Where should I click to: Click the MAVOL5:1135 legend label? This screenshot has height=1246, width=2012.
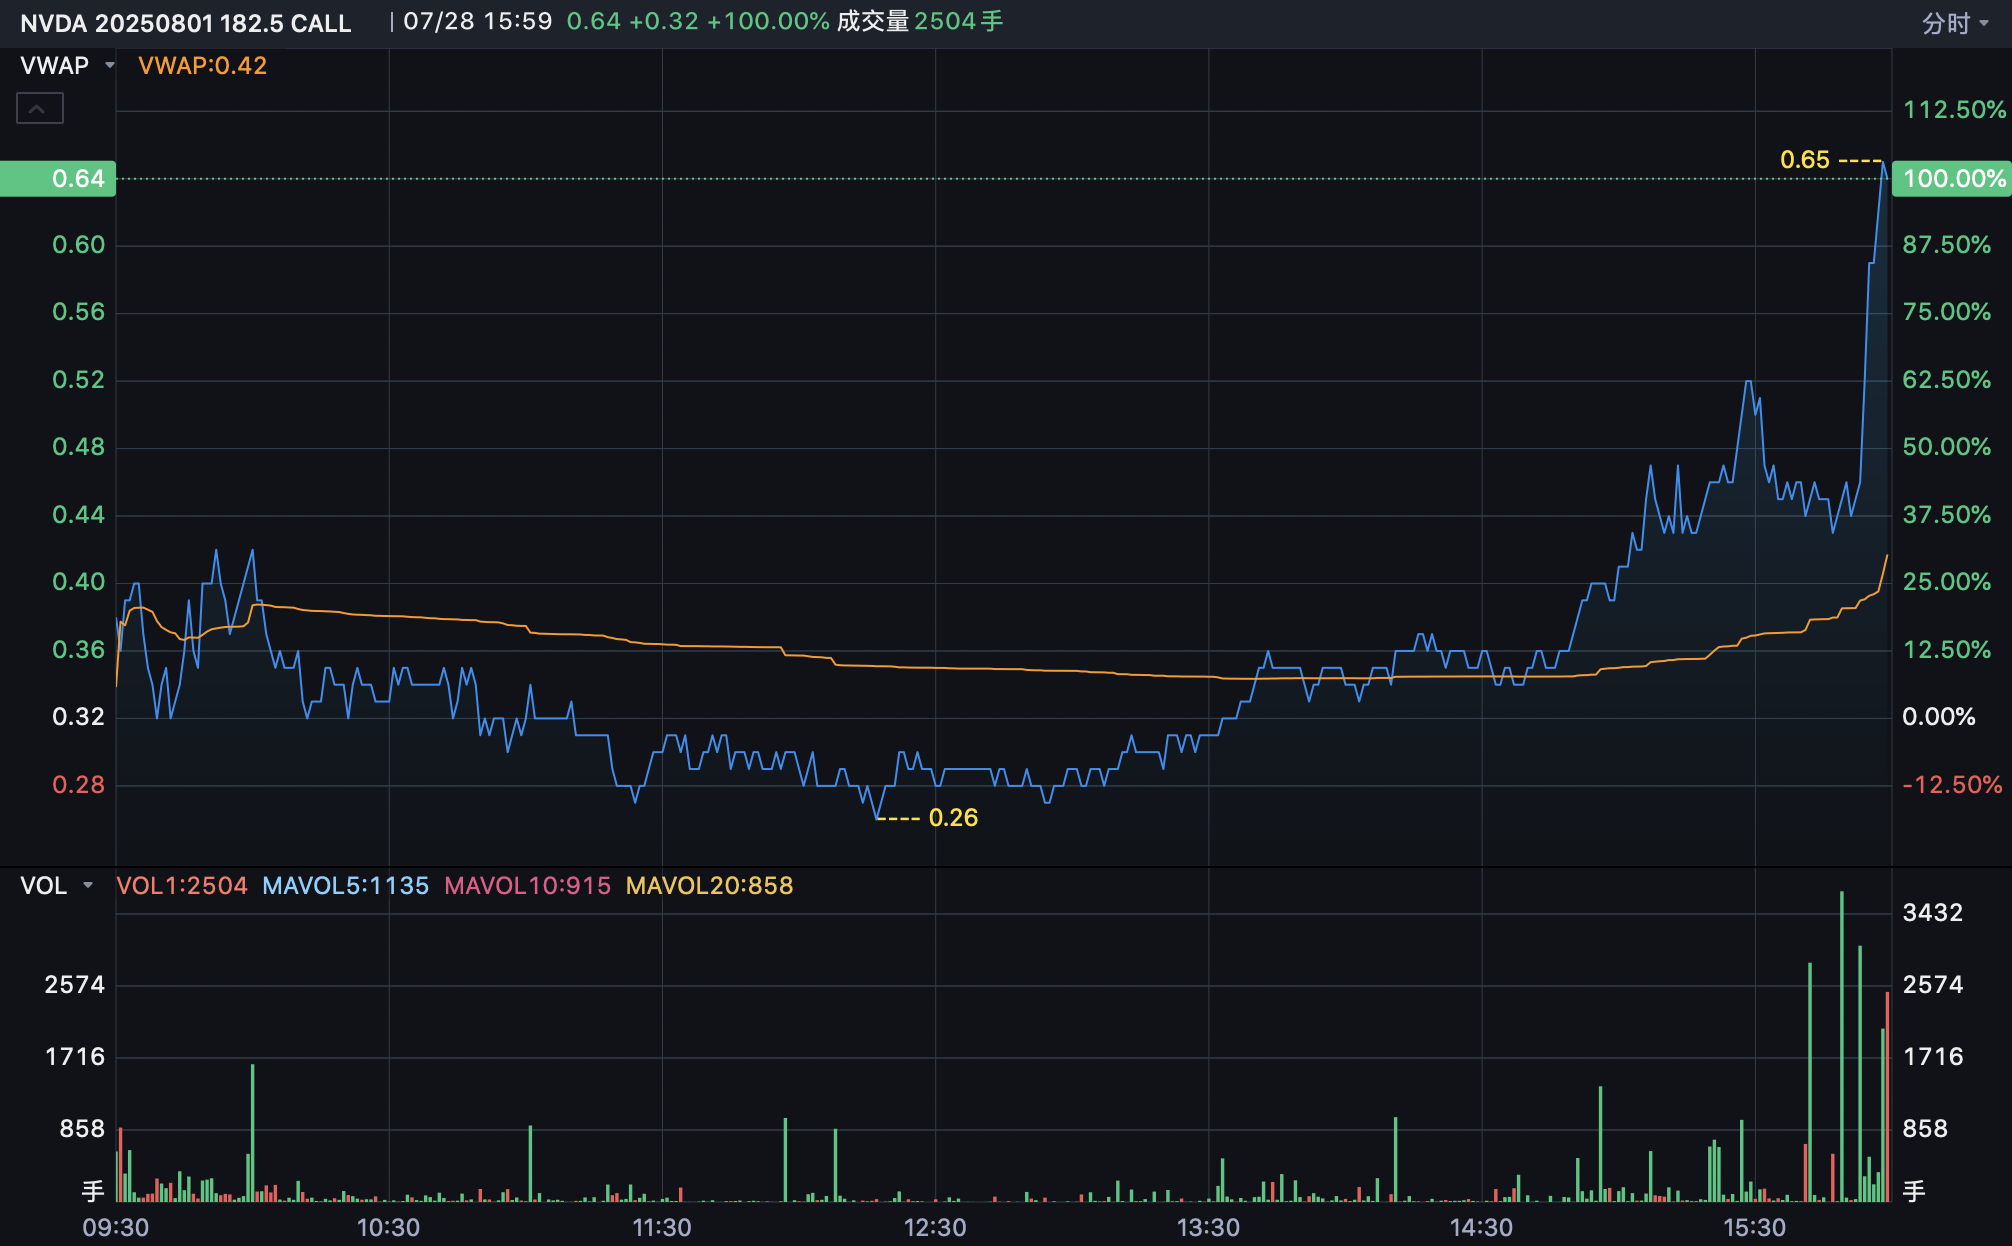(x=345, y=886)
